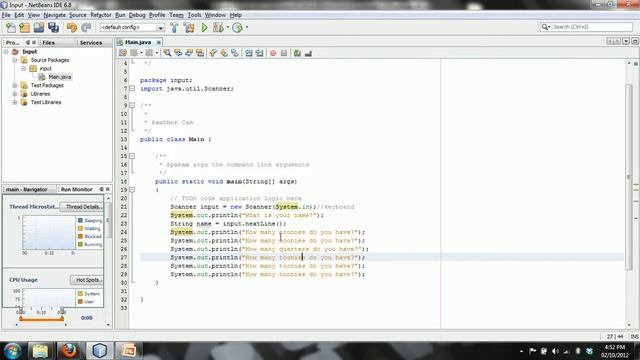Open Windows Start menu orb
This screenshot has width=640, height=360.
(12, 351)
